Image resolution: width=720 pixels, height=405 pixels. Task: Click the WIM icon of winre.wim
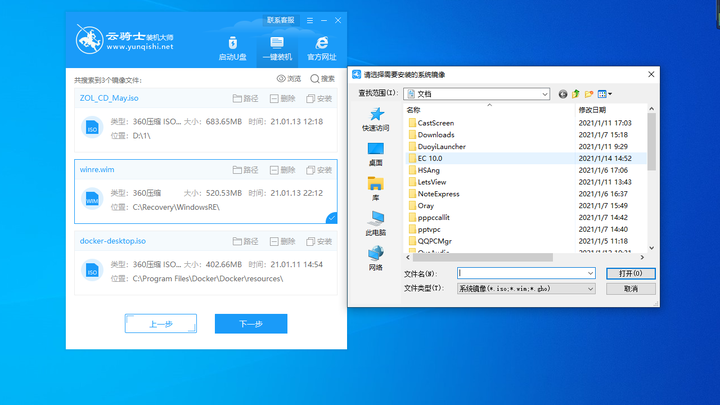[x=92, y=199]
